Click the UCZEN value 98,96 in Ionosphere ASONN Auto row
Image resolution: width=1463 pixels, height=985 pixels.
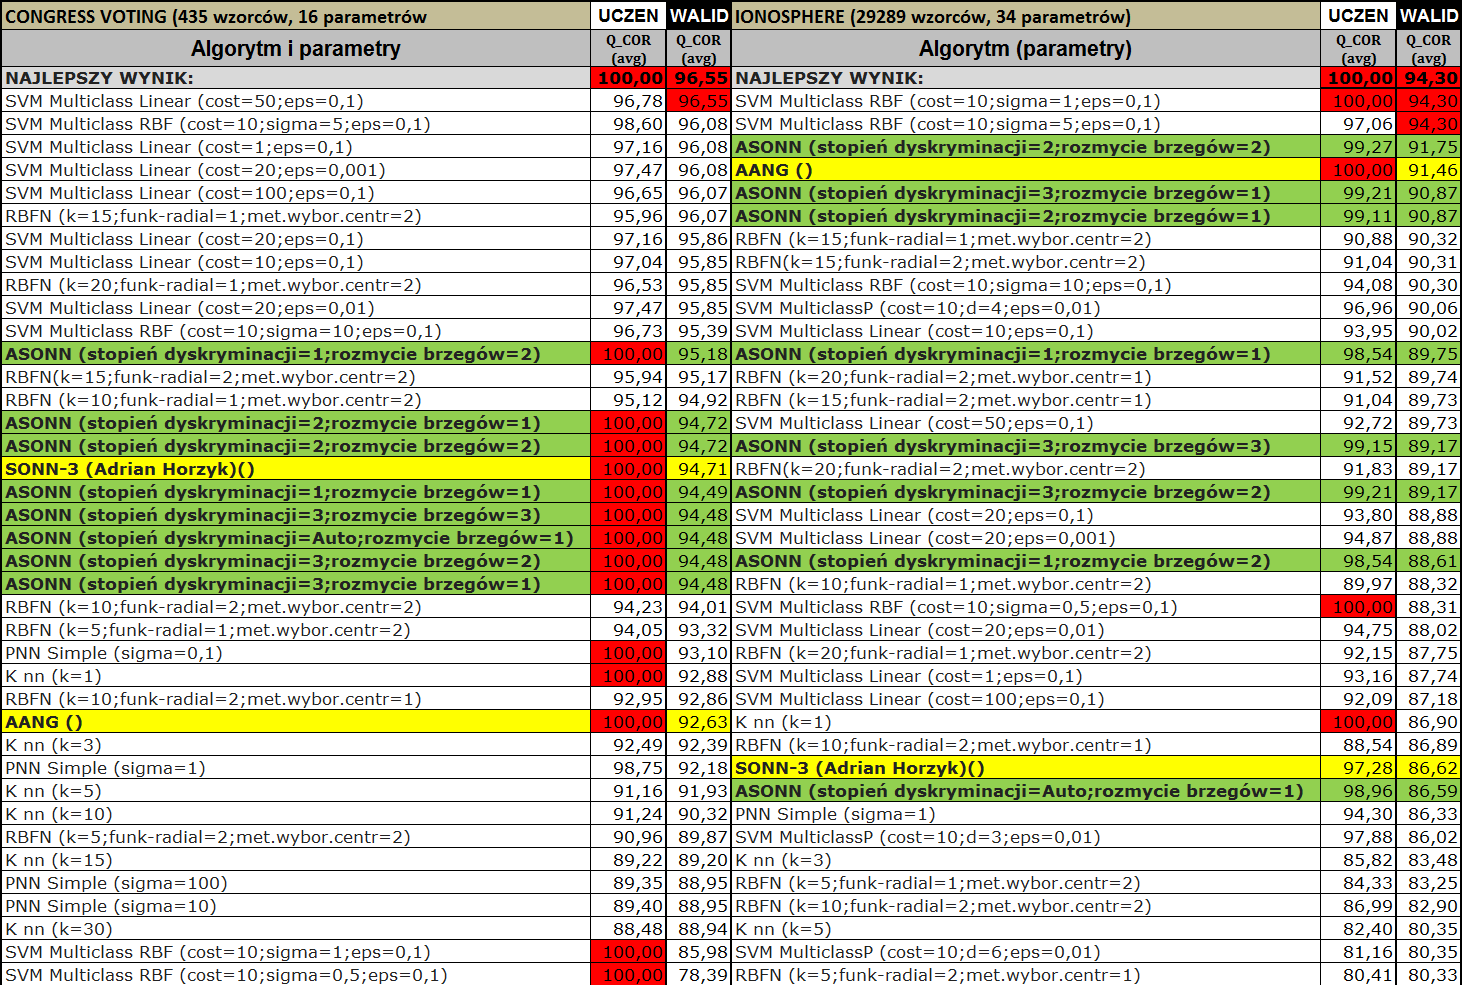click(1358, 791)
